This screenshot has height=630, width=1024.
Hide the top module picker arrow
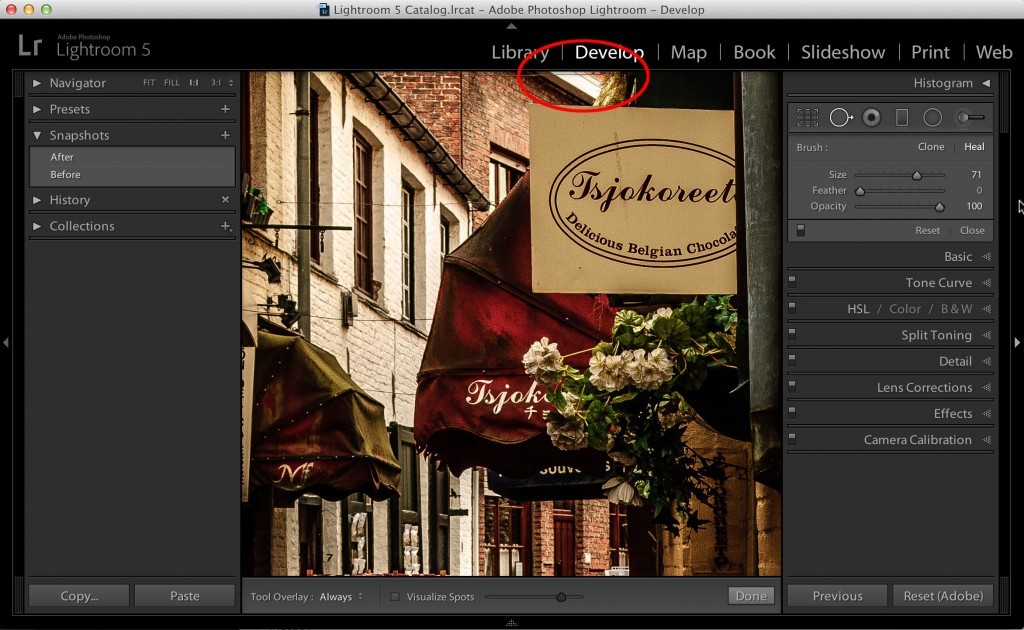pyautogui.click(x=511, y=26)
